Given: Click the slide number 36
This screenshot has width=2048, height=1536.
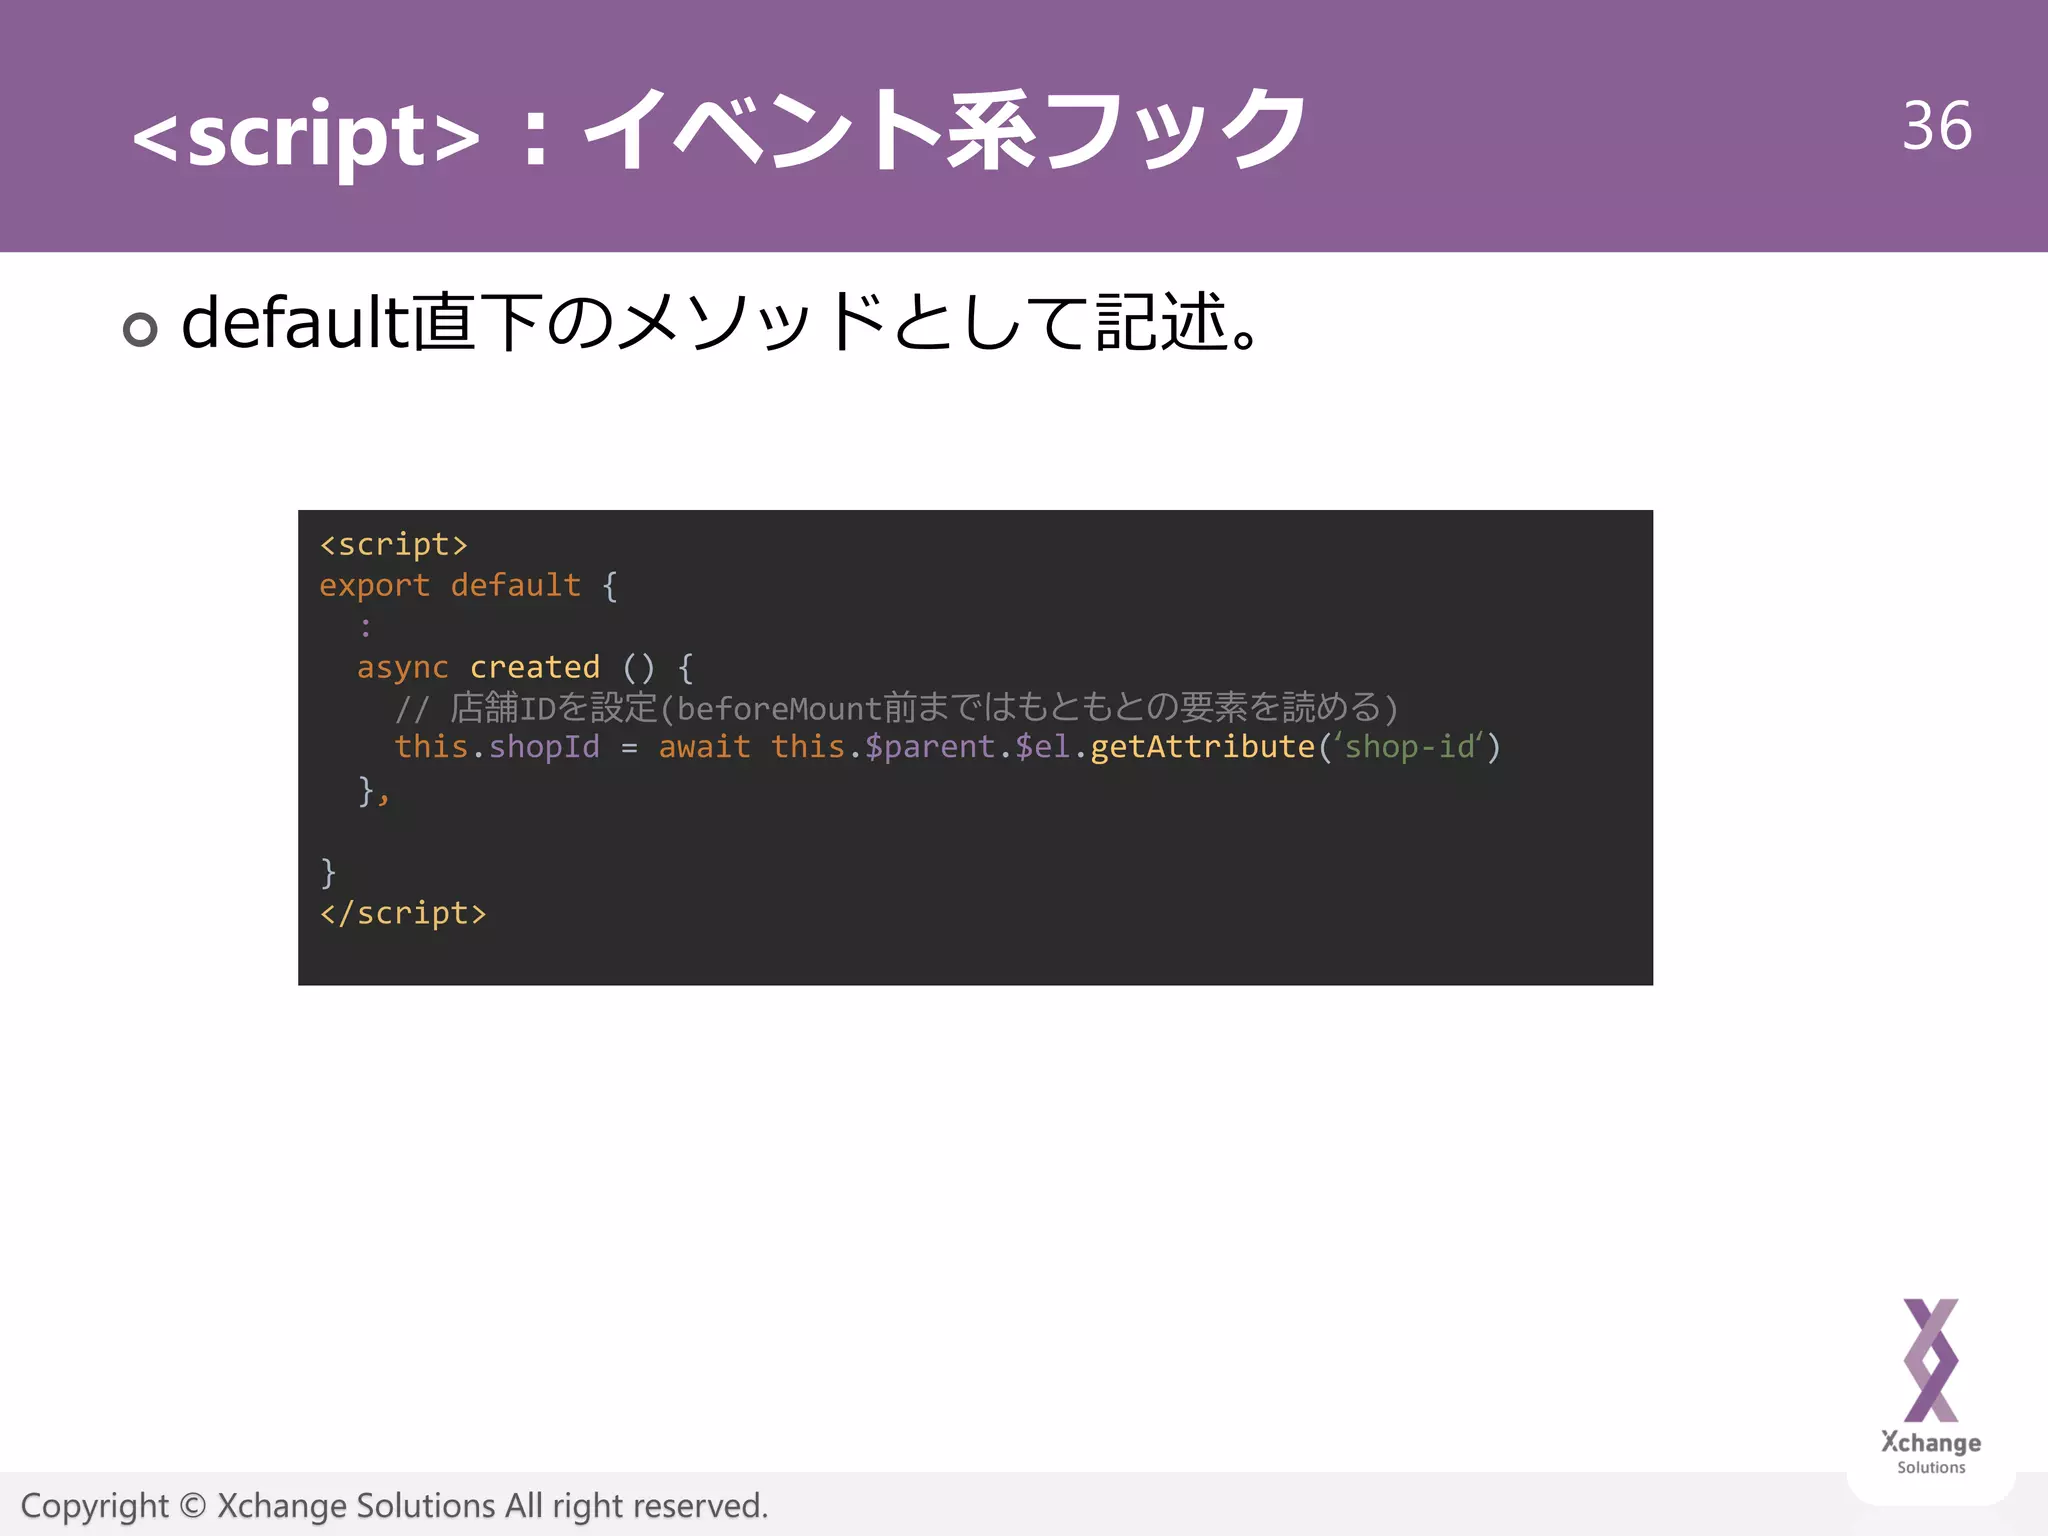Looking at the screenshot, I should [1937, 126].
